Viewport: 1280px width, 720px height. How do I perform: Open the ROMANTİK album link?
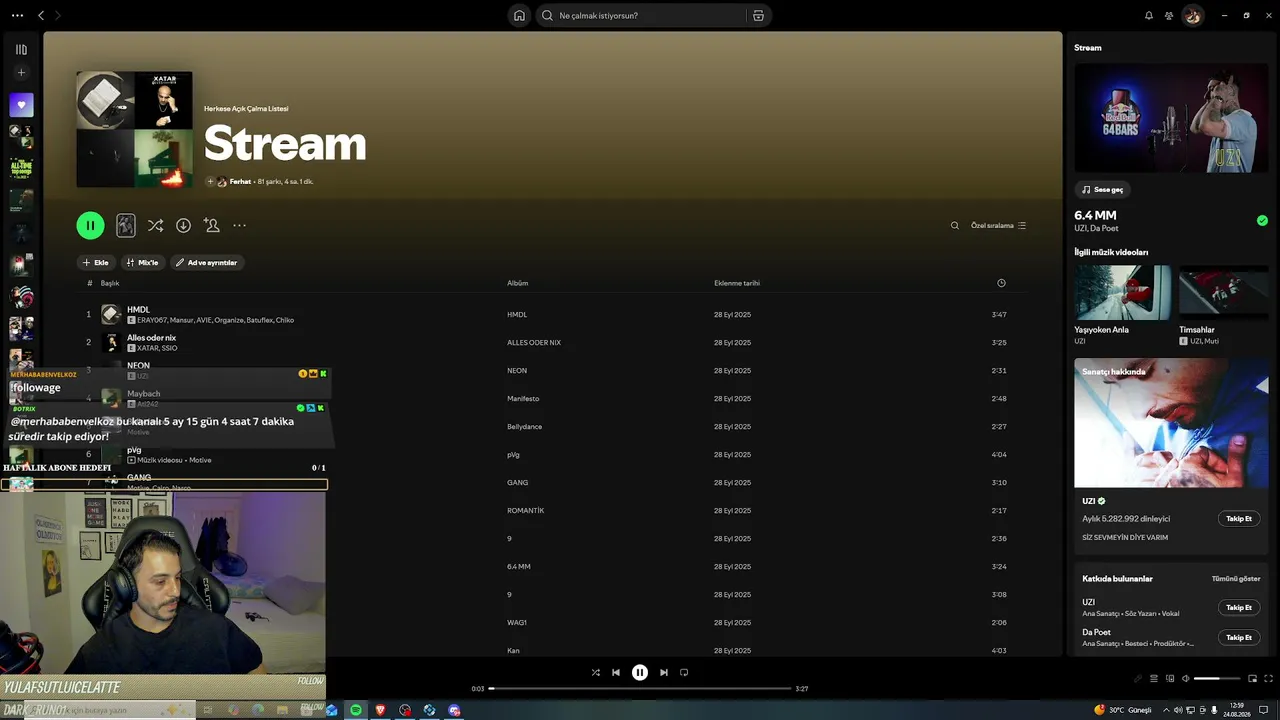(525, 511)
